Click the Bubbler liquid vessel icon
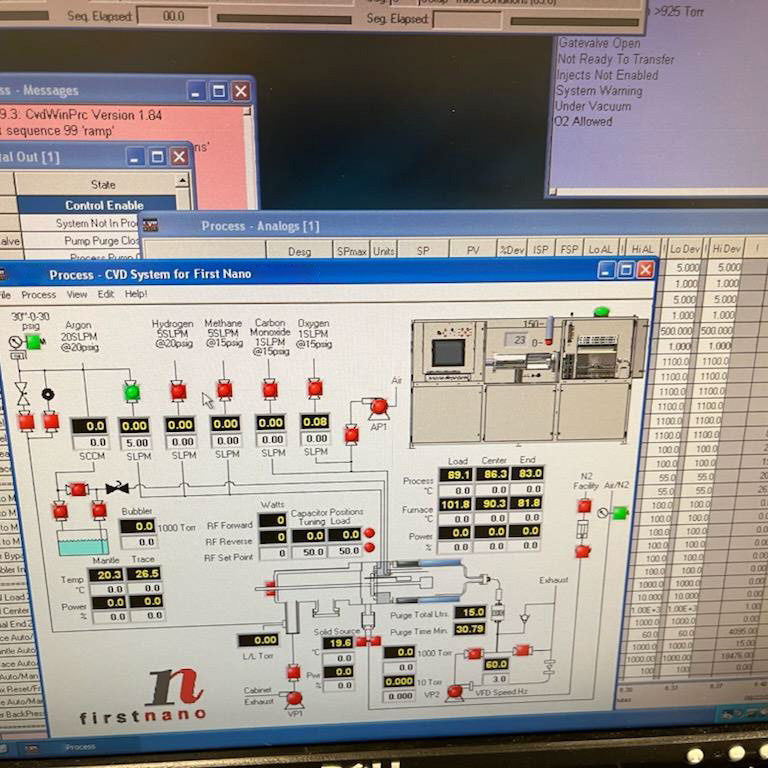 click(83, 542)
